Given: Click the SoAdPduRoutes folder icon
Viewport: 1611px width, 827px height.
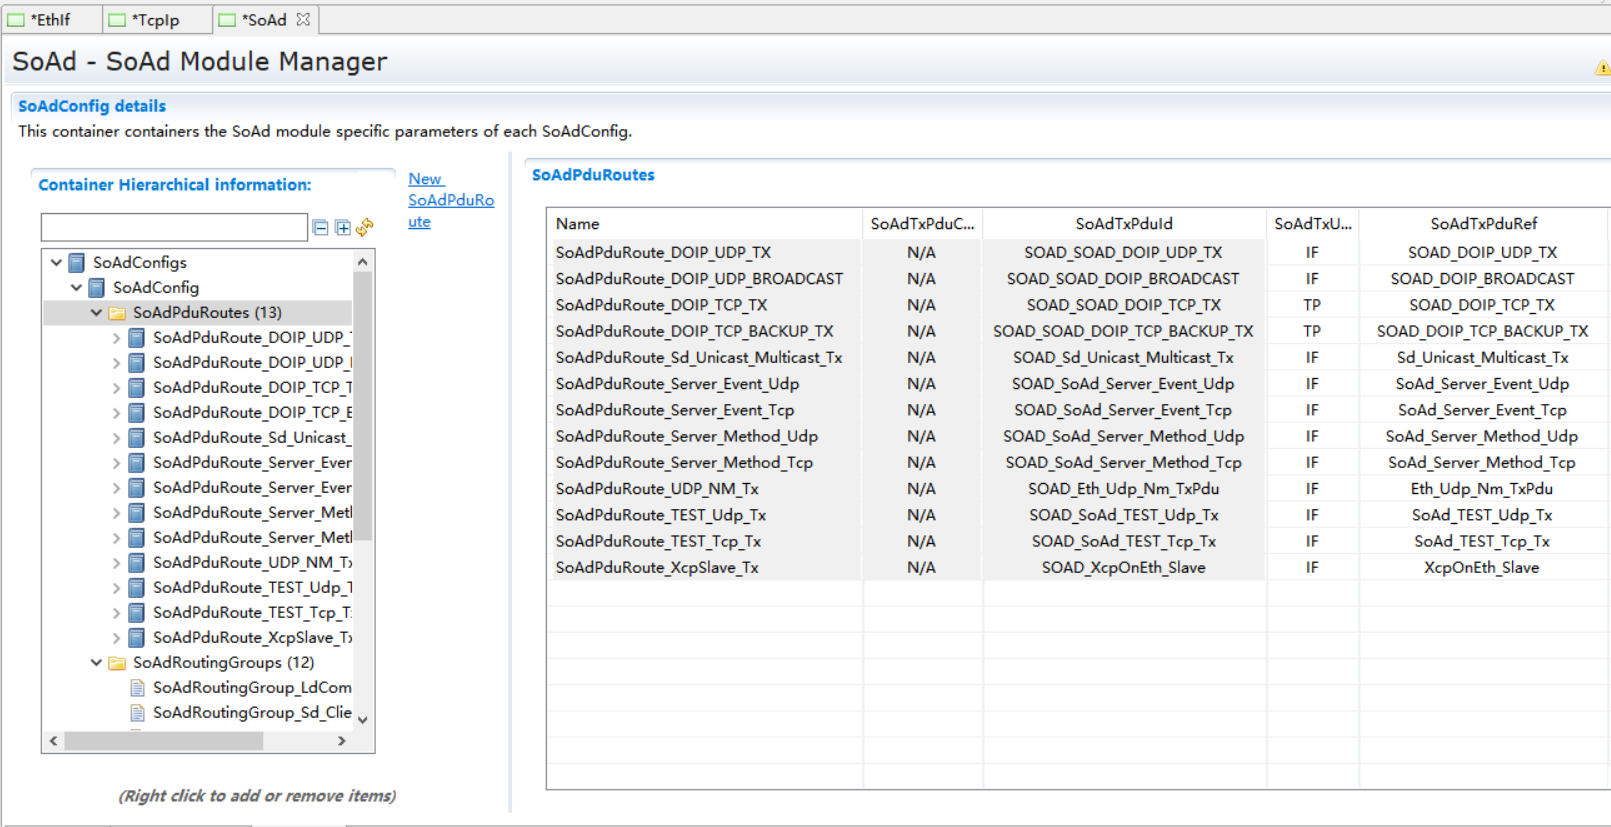Looking at the screenshot, I should [x=117, y=313].
